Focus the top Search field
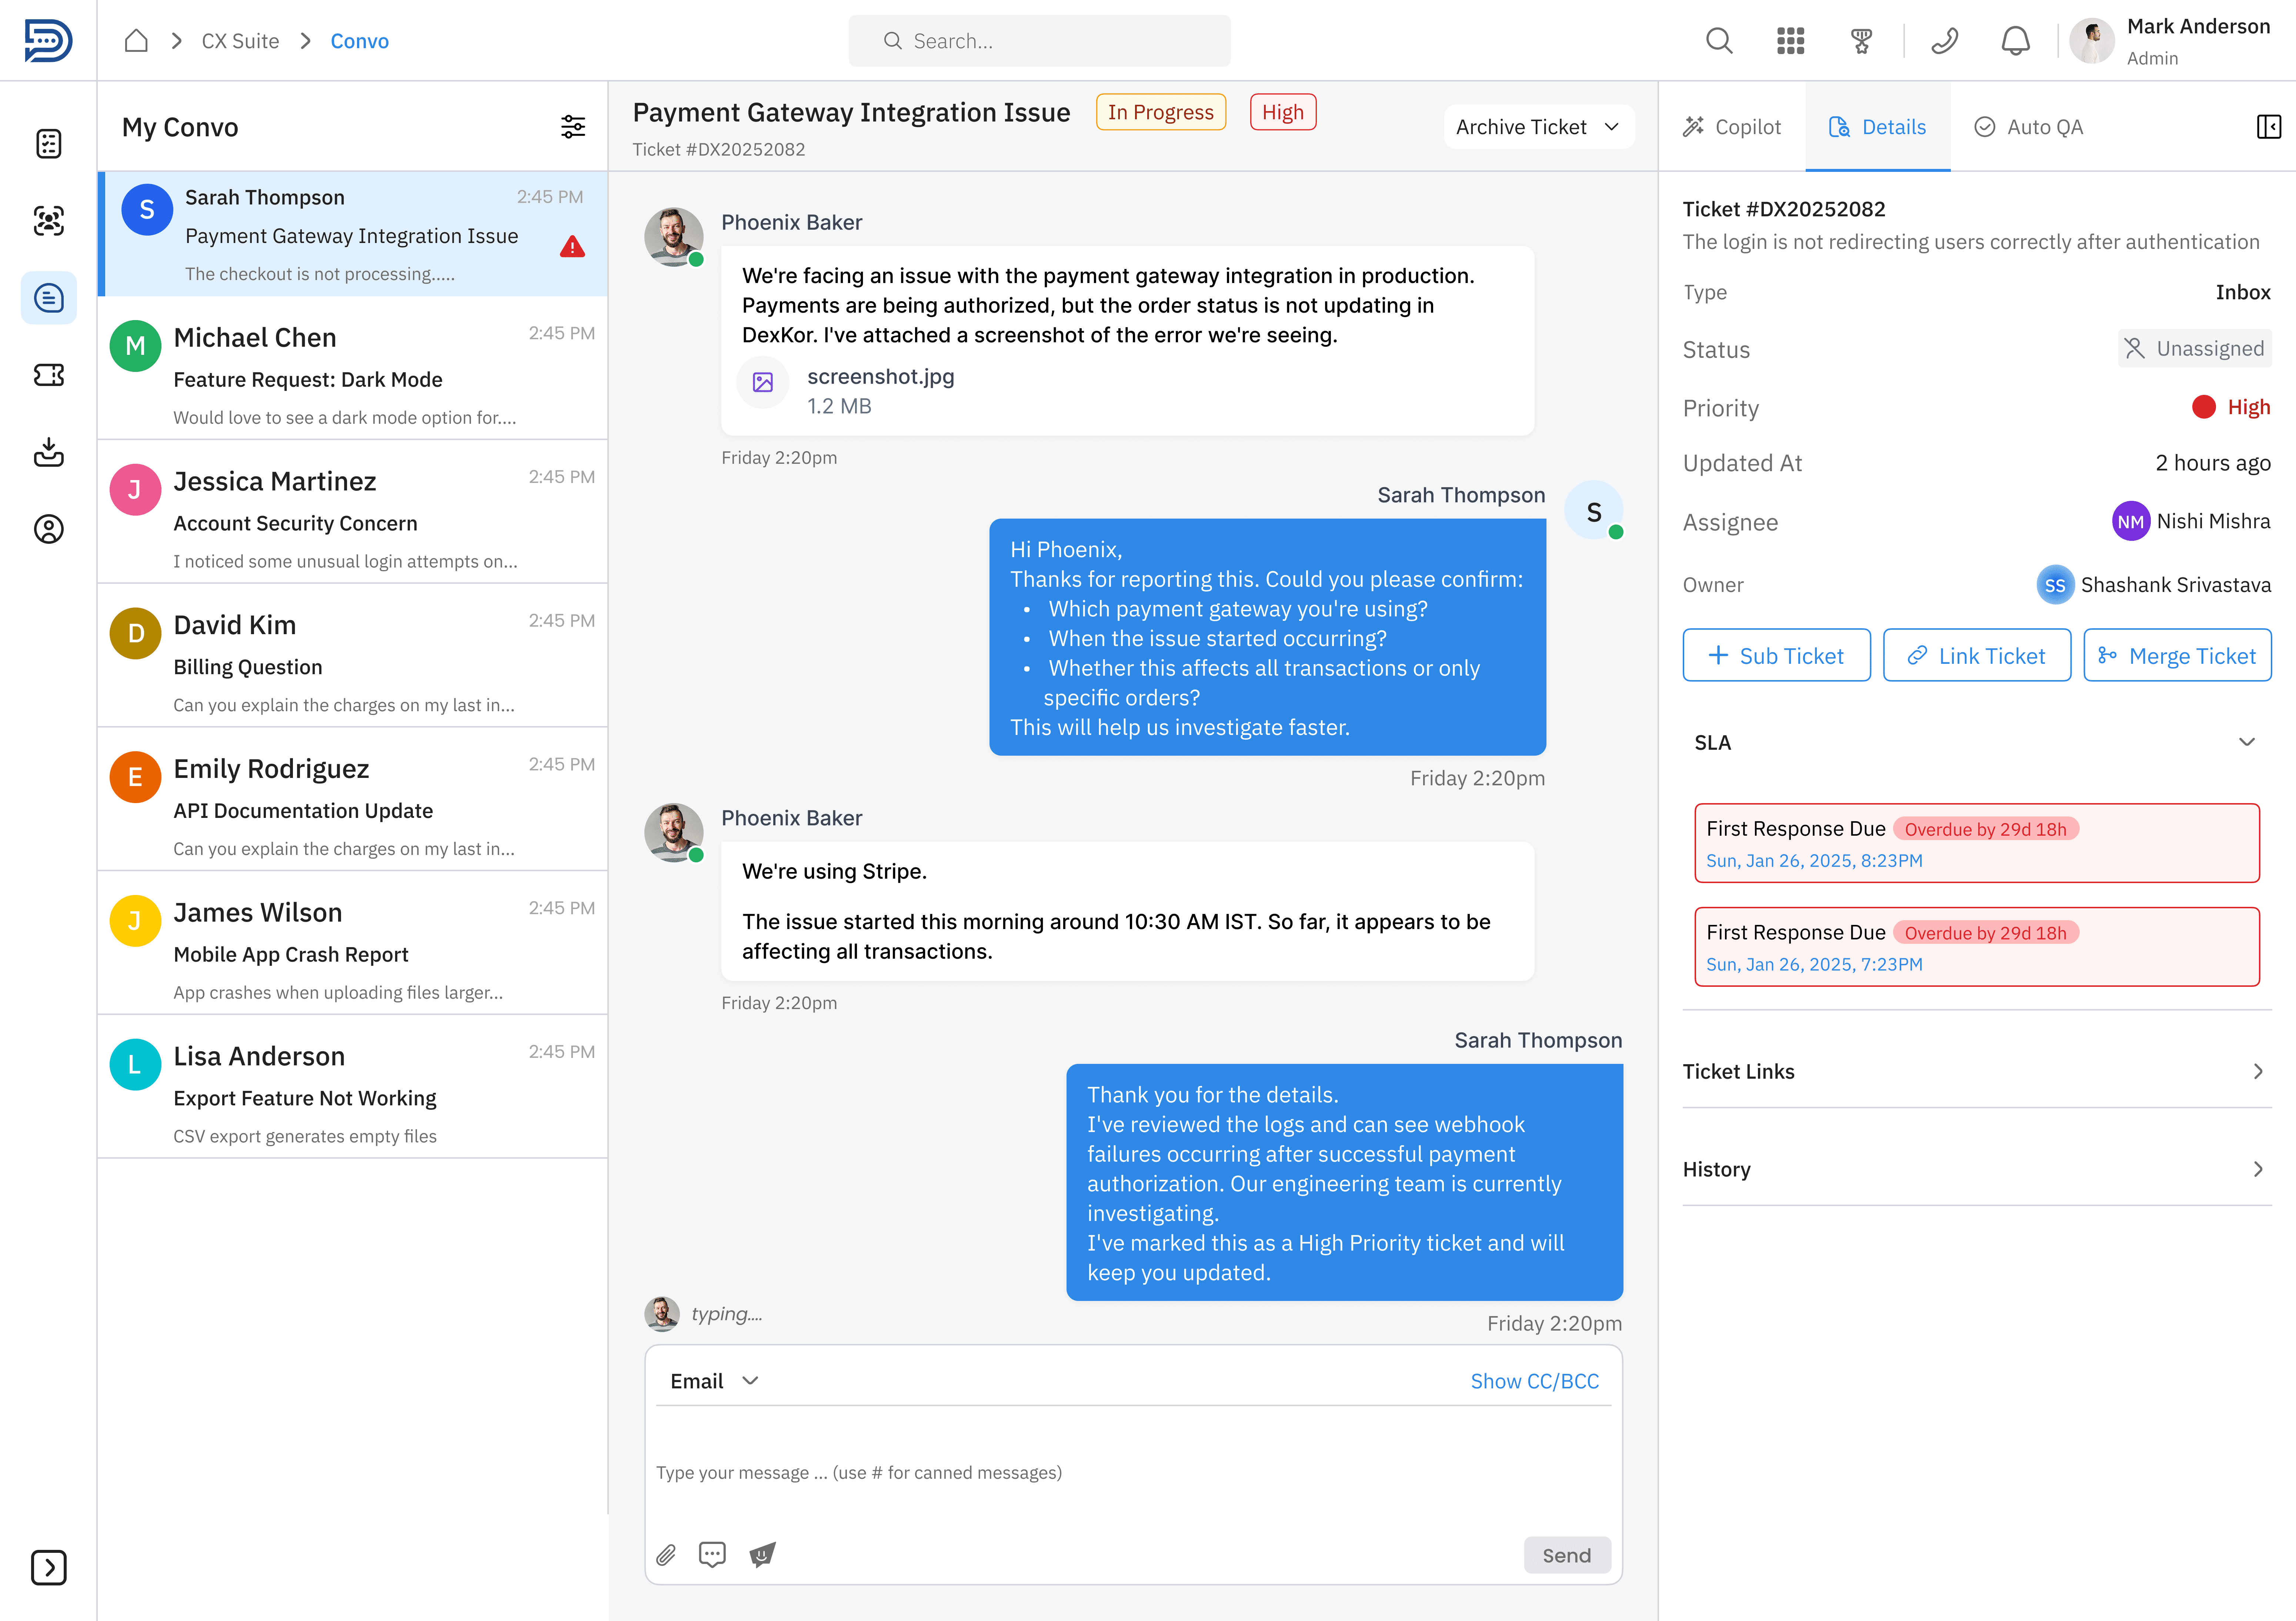Image resolution: width=2296 pixels, height=1621 pixels. [x=1039, y=41]
